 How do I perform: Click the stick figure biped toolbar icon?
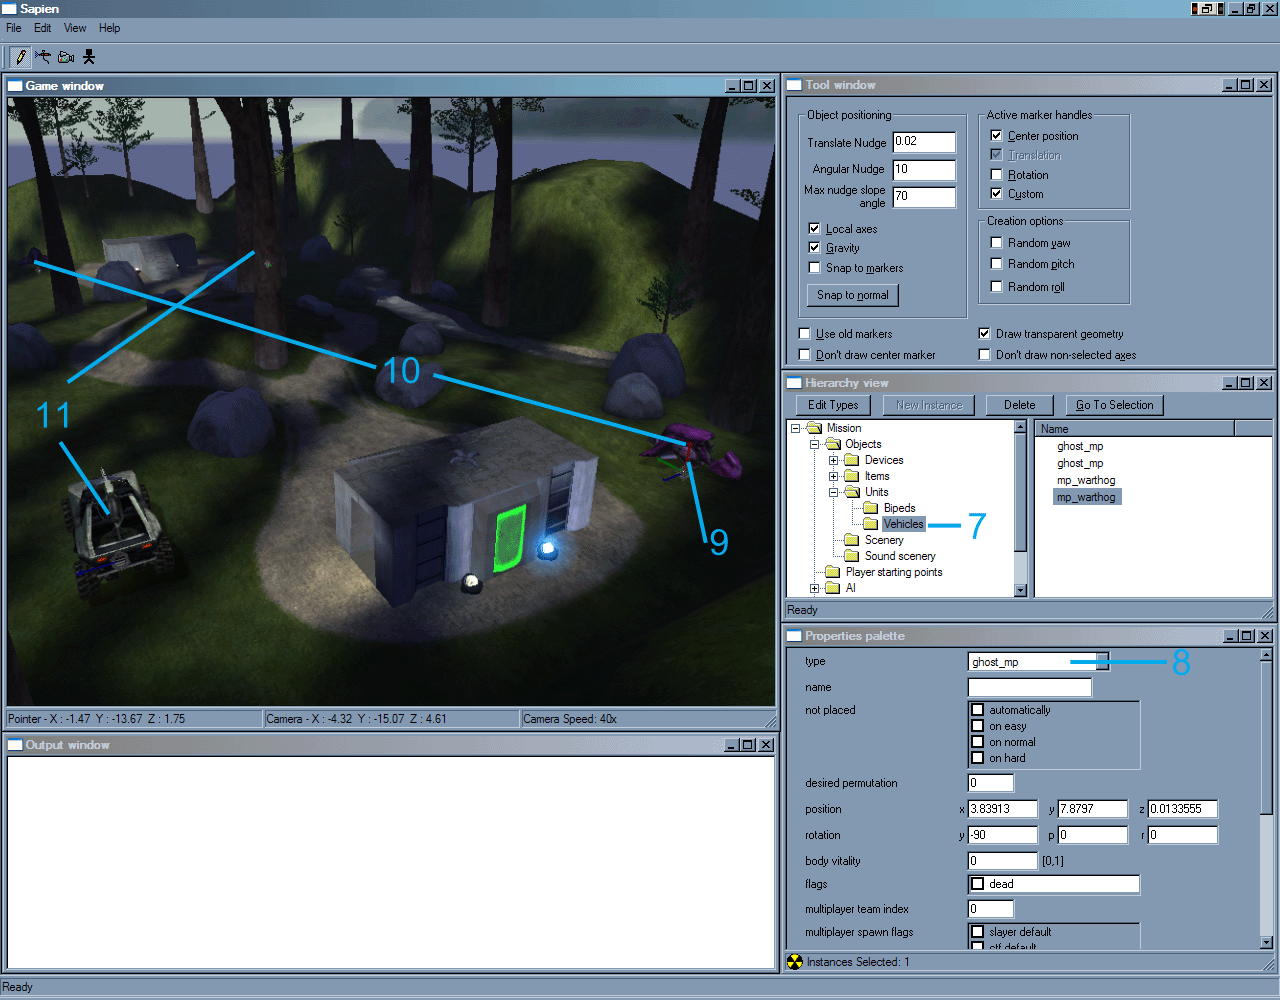[89, 57]
